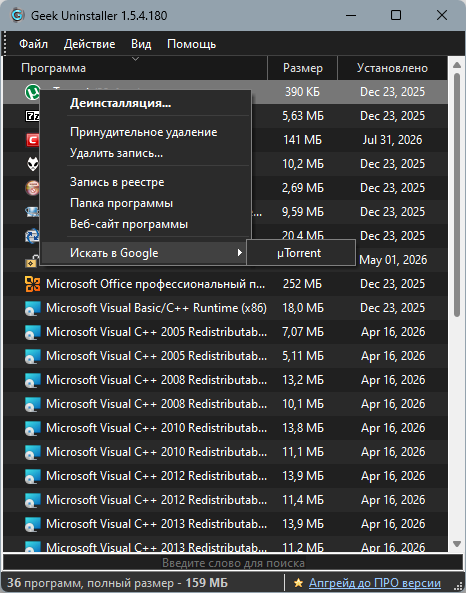The width and height of the screenshot is (466, 593).
Task: Close the Geek Uninstaller window
Action: pos(441,16)
